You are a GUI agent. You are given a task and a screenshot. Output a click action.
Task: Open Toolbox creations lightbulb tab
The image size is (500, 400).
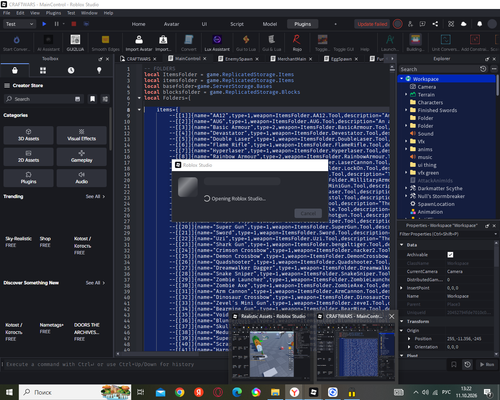tap(99, 70)
